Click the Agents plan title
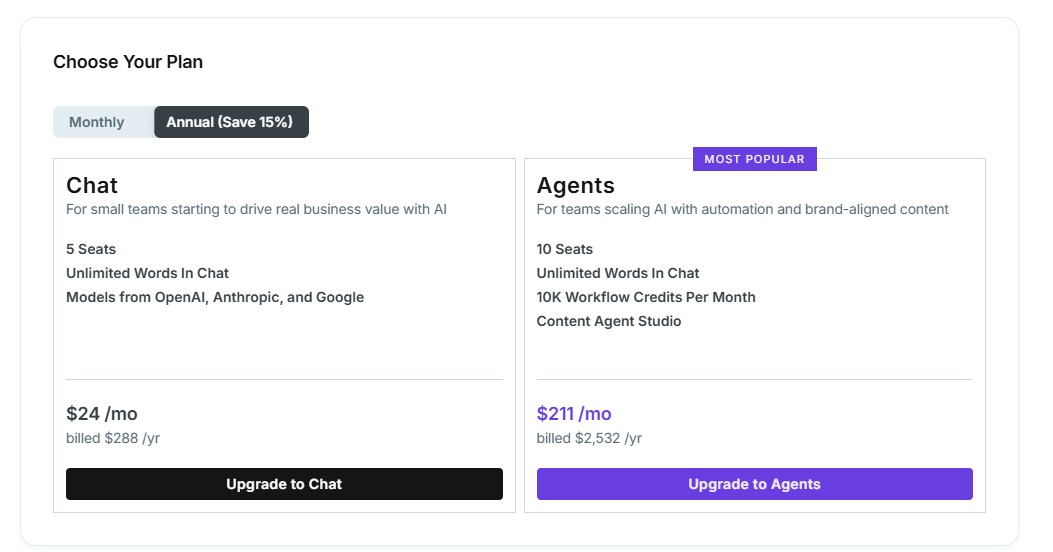 point(575,185)
